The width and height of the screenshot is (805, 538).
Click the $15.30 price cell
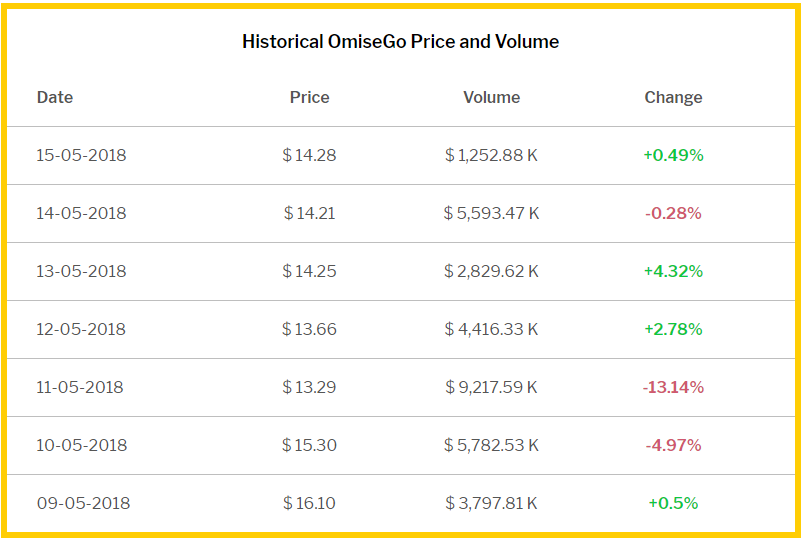click(309, 445)
